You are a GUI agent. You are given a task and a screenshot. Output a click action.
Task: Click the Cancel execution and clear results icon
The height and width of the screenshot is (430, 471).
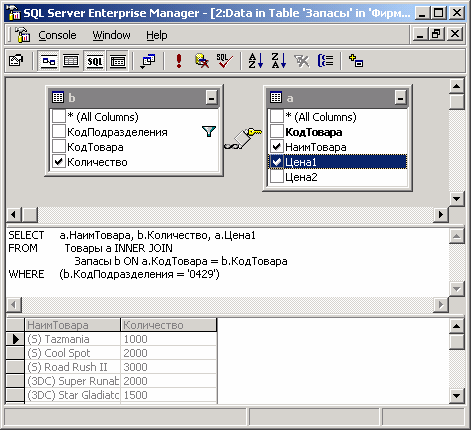(x=202, y=61)
